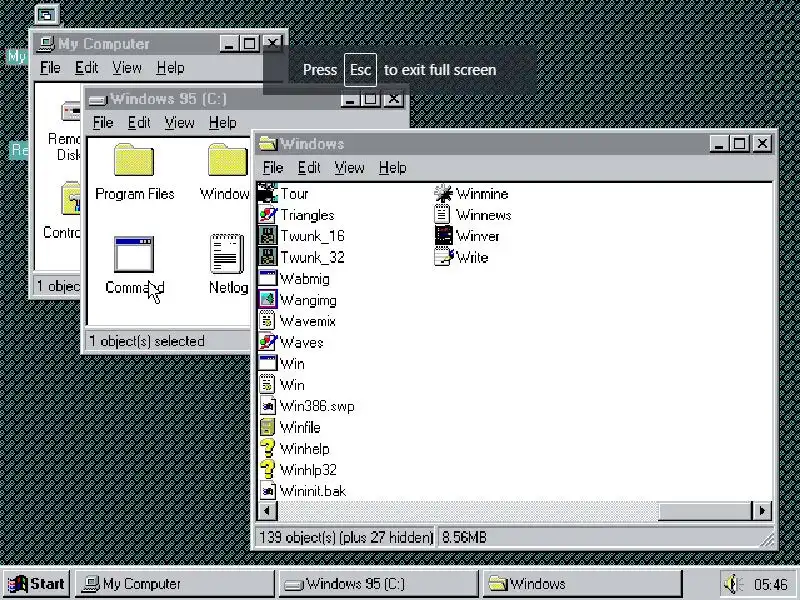Open Edit menu in Windows 95 (C:) window
Screen dimensions: 800x600
139,122
